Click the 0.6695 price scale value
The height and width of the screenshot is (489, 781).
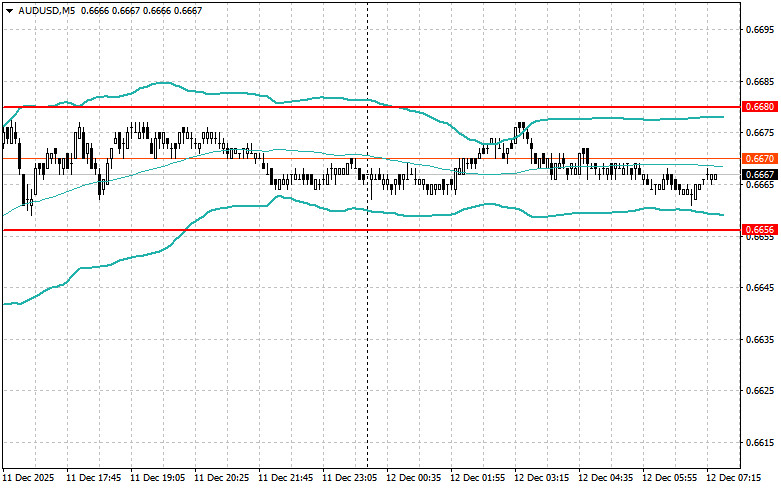pyautogui.click(x=760, y=29)
